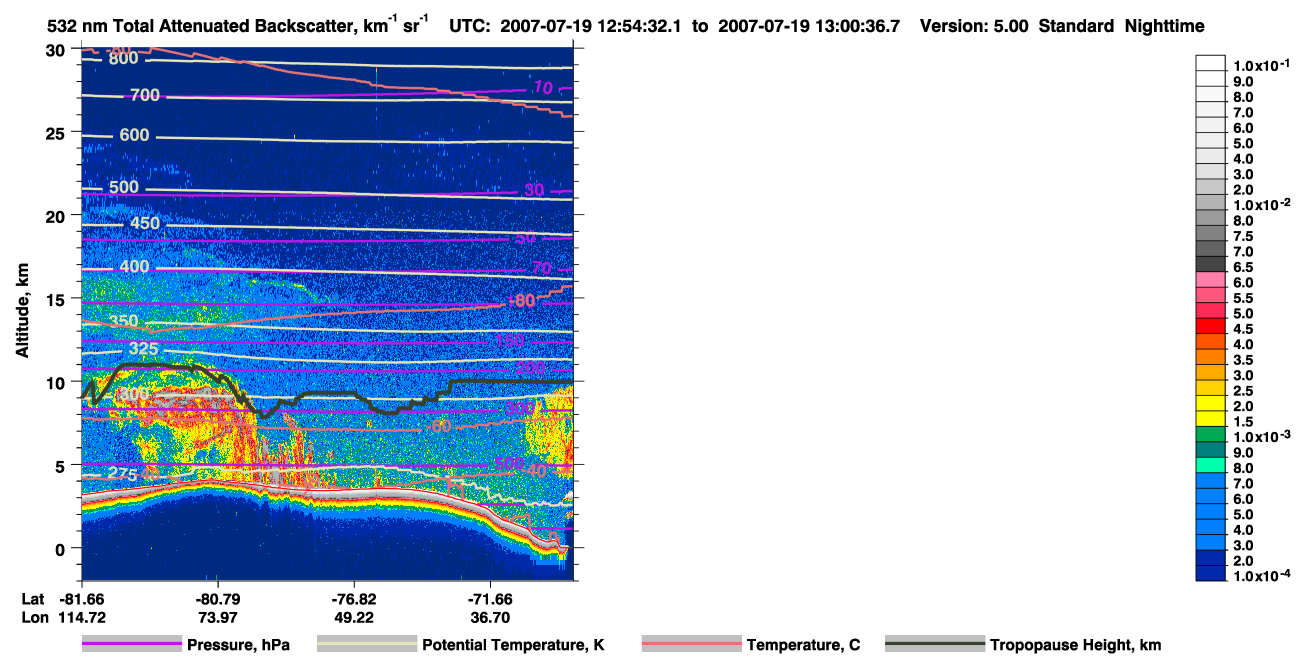Click the colorbar label "6.5"
Viewport: 1300px width, 667px height.
coord(1243,267)
